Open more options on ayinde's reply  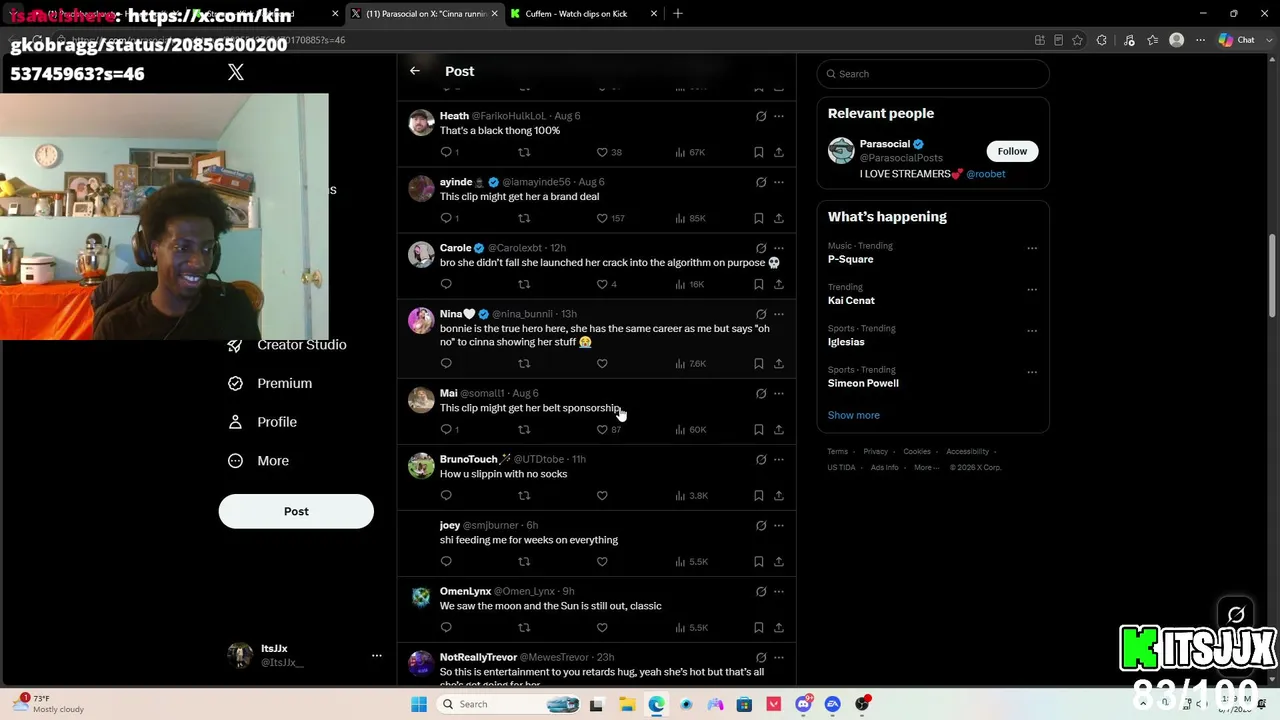(779, 182)
